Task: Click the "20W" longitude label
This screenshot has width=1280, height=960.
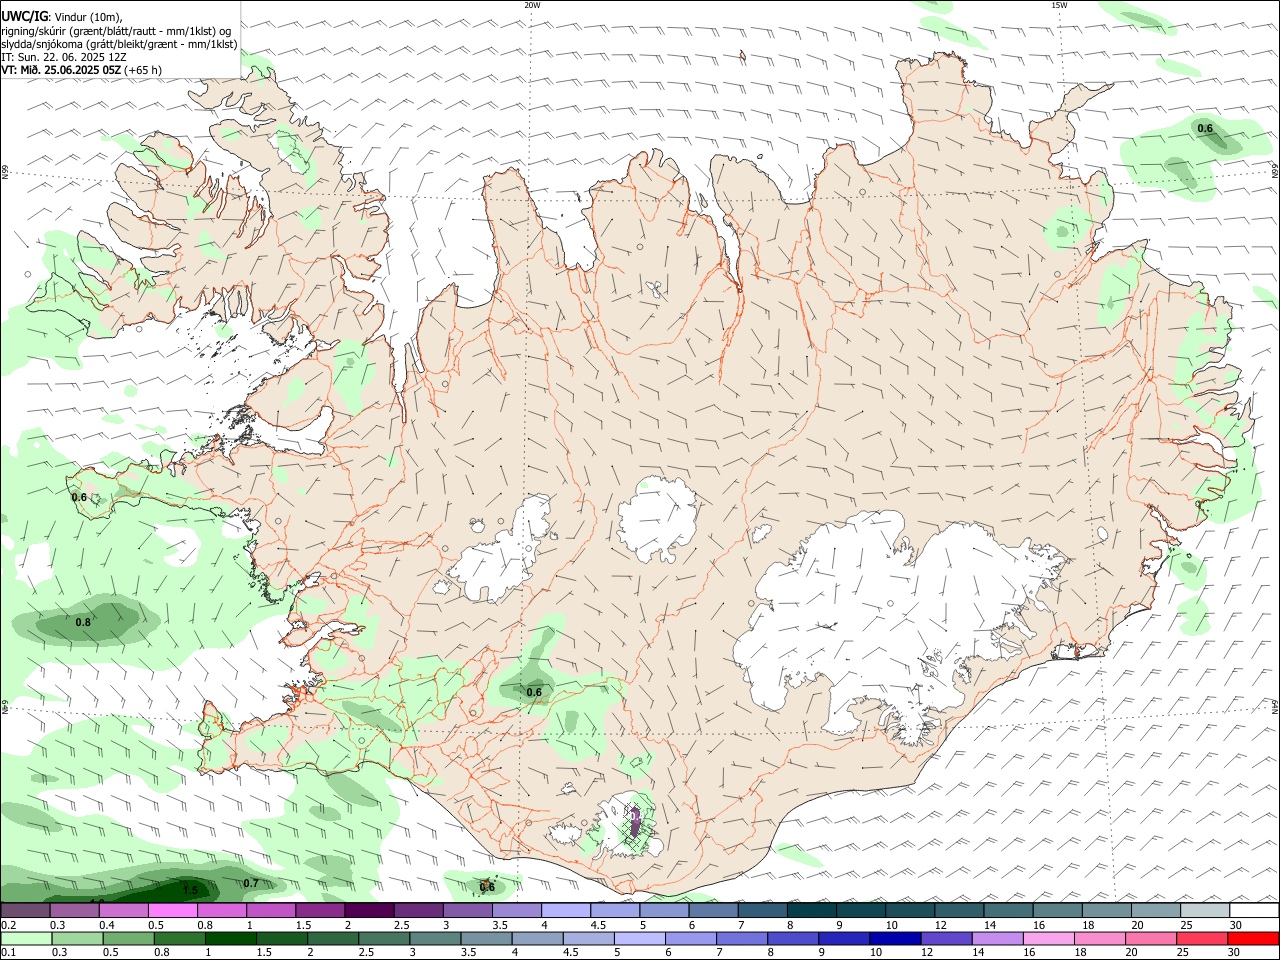Action: (x=532, y=5)
